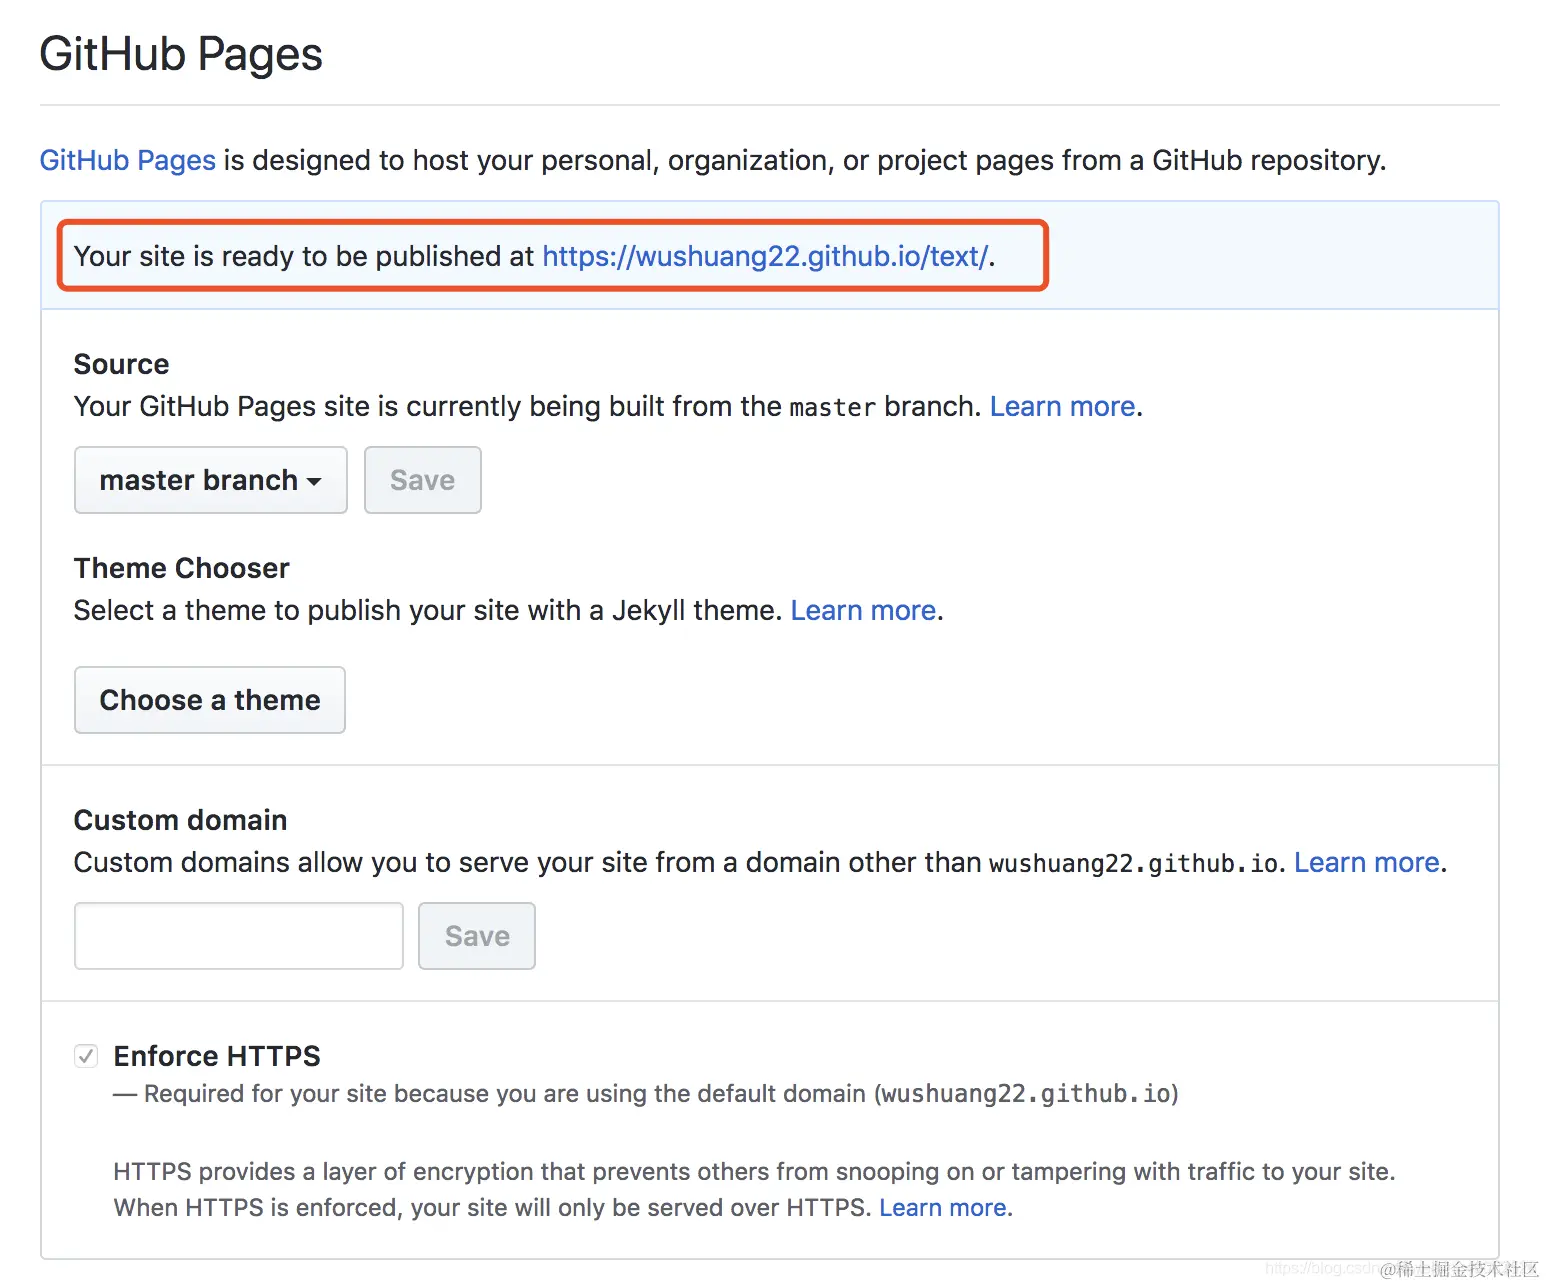This screenshot has height=1286, width=1546.
Task: Click the Theme Chooser section heading
Action: (182, 568)
